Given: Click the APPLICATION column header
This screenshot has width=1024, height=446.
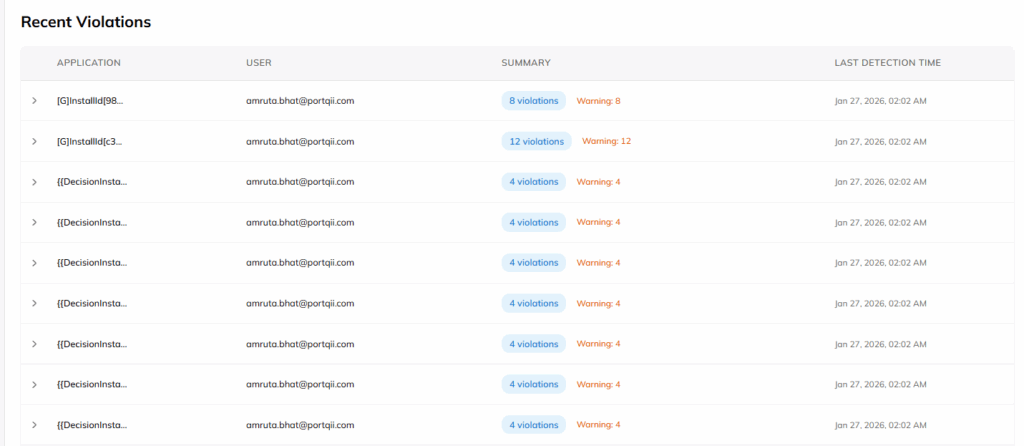Looking at the screenshot, I should coord(89,63).
